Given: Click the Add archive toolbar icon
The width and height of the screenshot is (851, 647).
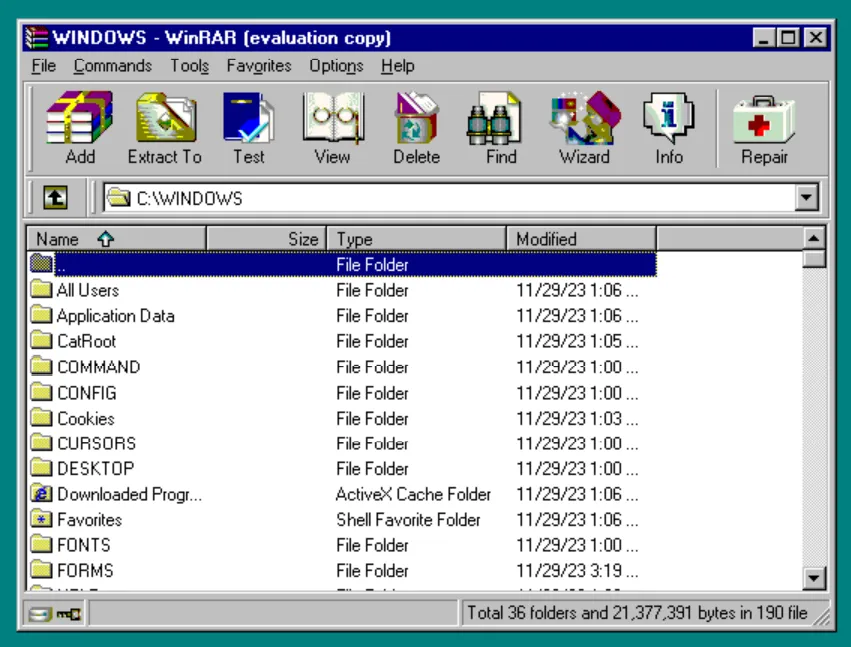Looking at the screenshot, I should coord(80,118).
